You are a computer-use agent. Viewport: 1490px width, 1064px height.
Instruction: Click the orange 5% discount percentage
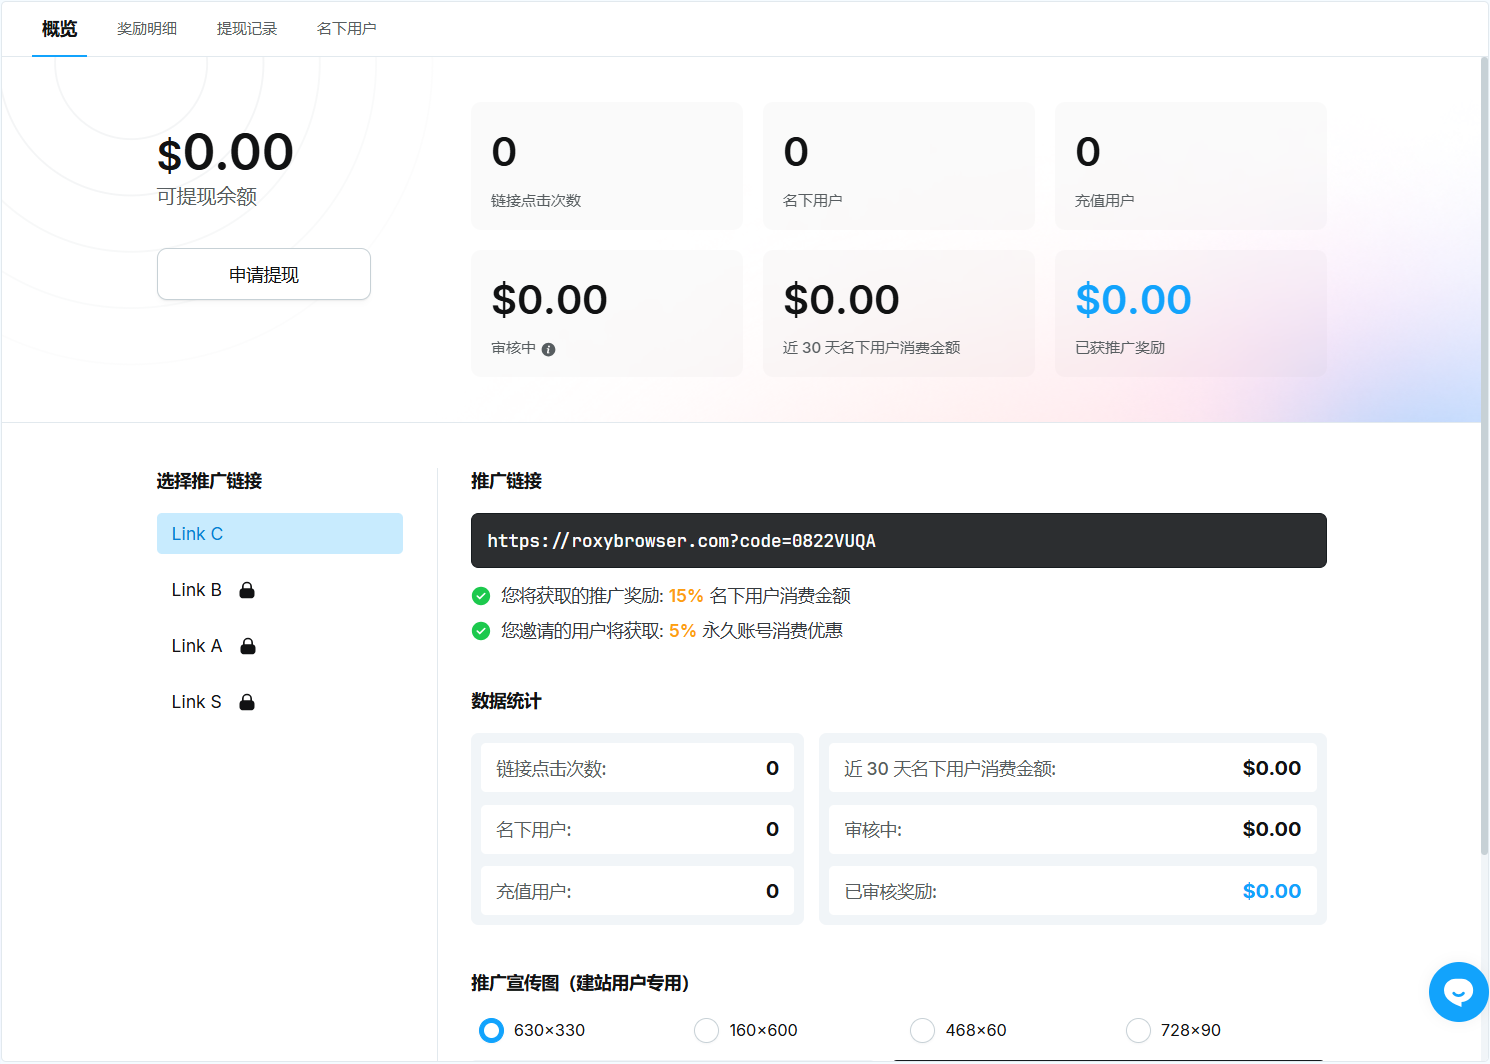pos(682,631)
